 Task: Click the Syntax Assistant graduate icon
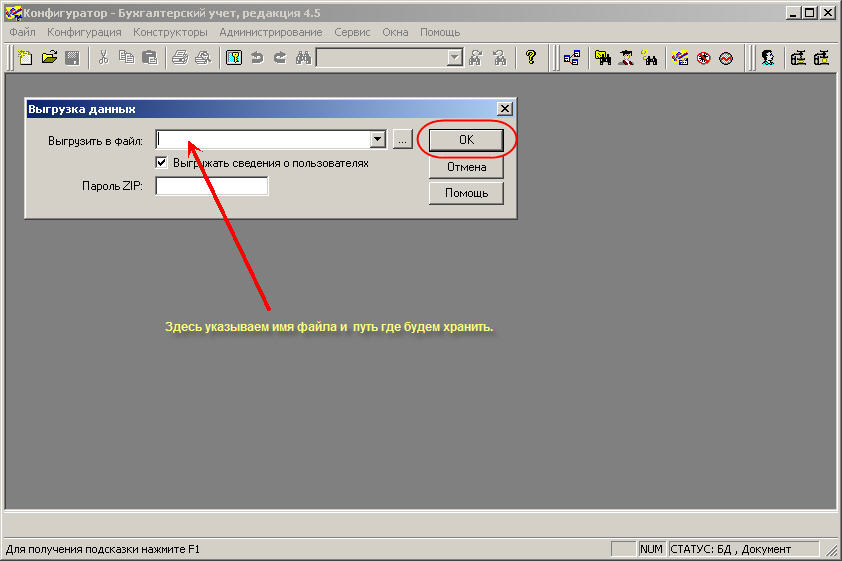pyautogui.click(x=626, y=57)
